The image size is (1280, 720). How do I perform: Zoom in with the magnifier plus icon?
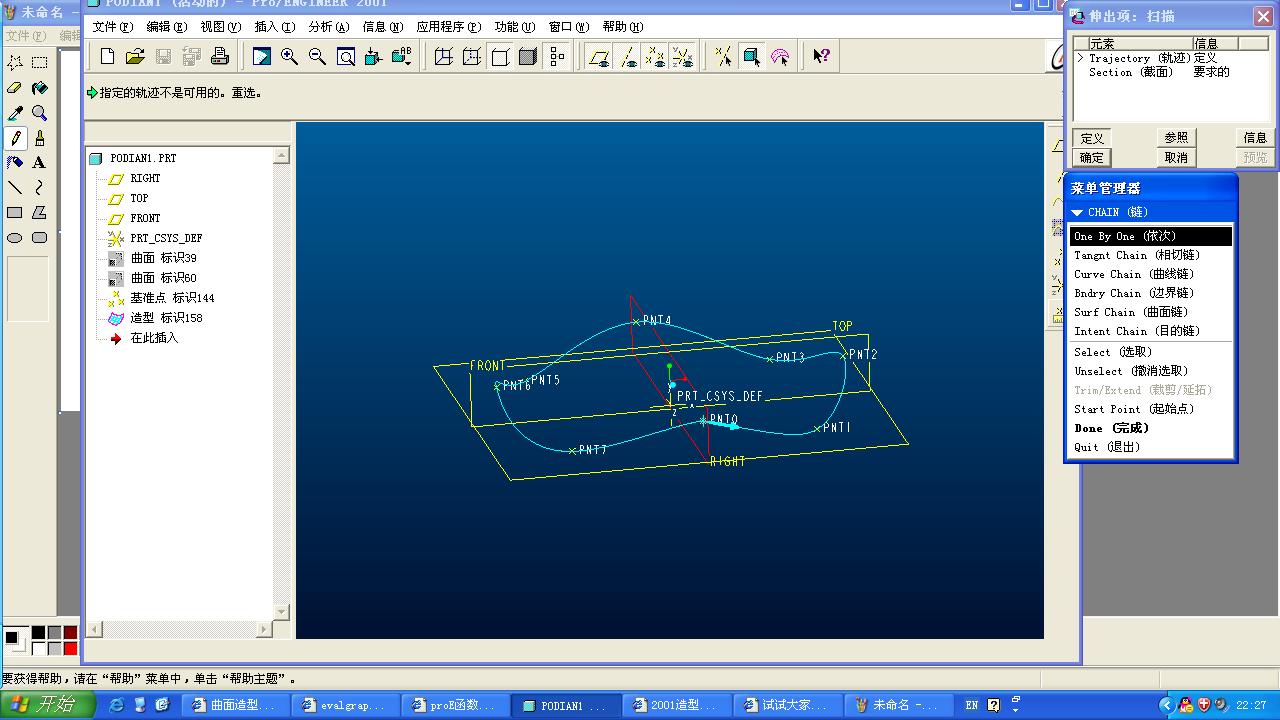(289, 56)
